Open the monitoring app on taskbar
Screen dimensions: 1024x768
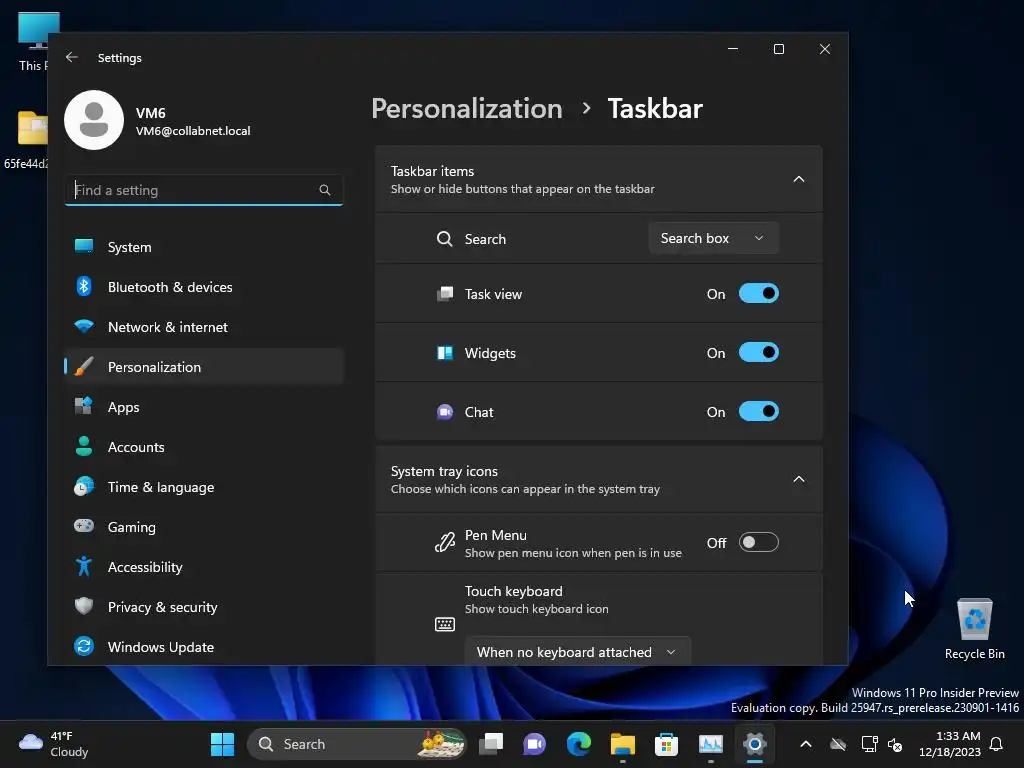click(x=711, y=744)
